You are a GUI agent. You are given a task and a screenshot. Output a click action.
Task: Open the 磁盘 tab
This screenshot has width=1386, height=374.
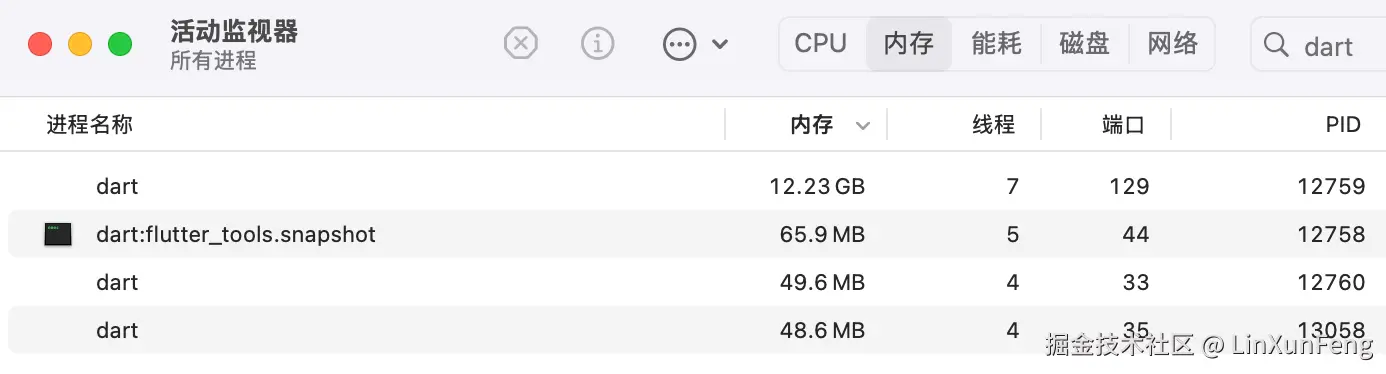1085,43
